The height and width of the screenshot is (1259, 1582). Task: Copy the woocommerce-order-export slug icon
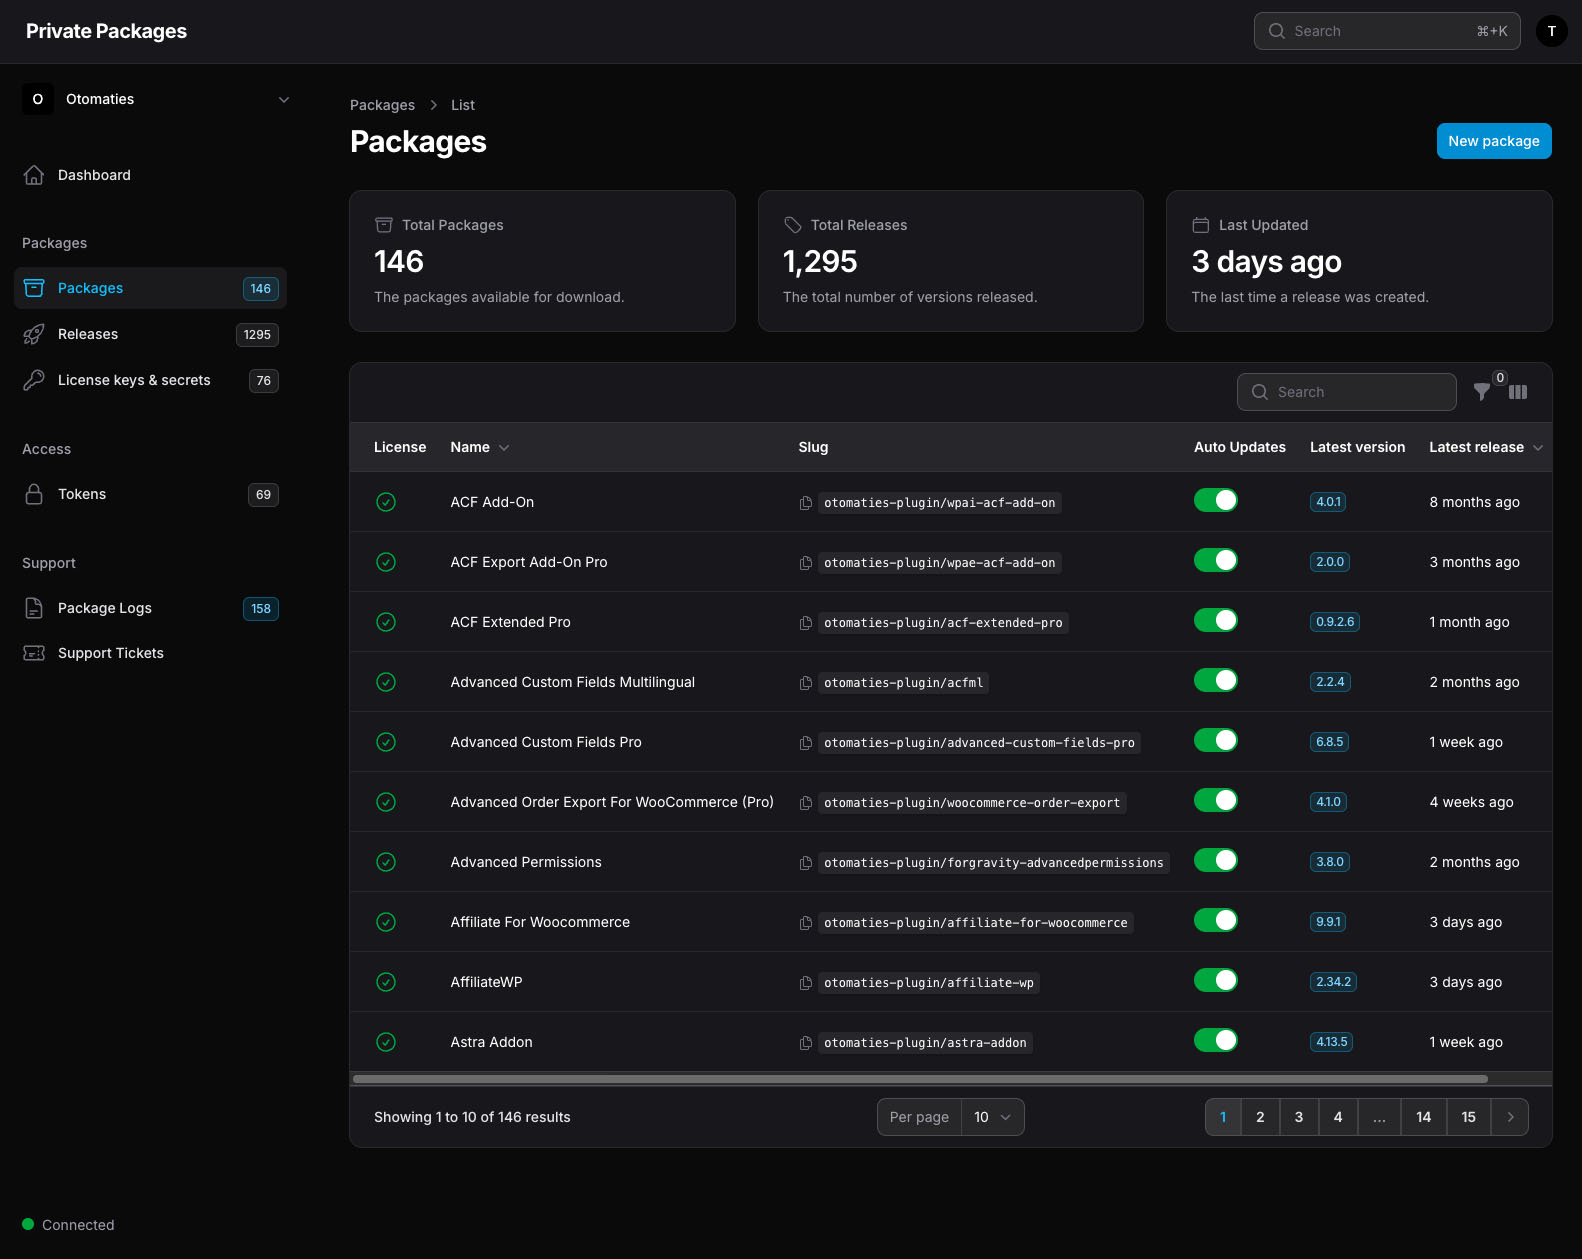tap(806, 803)
